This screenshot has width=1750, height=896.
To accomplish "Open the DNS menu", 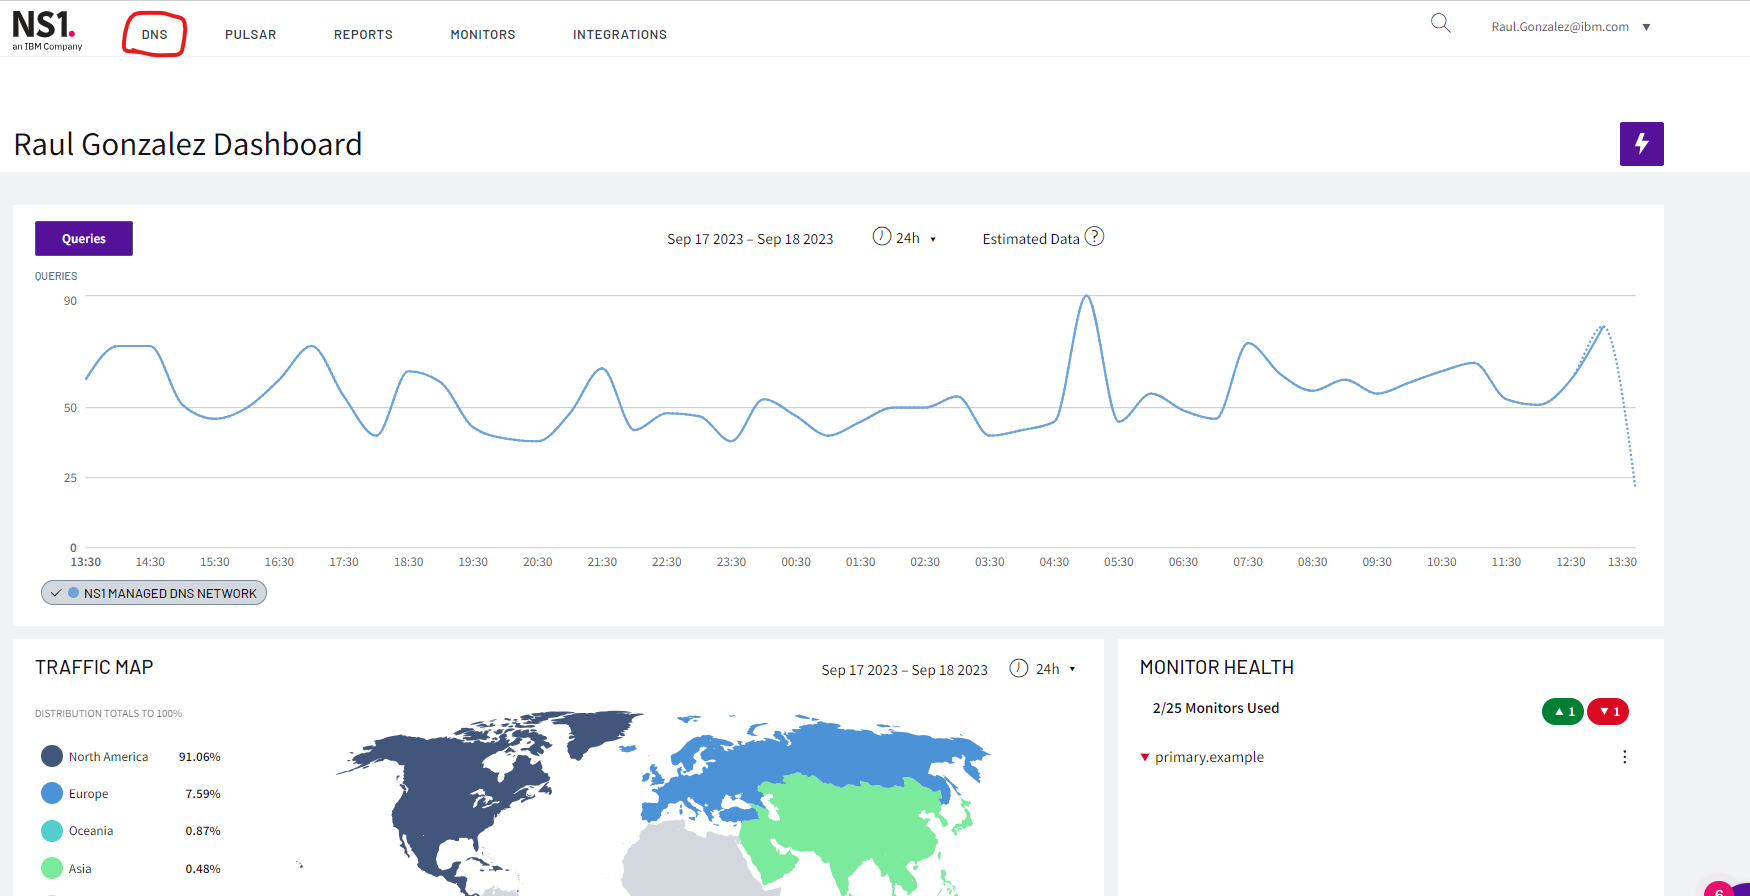I will tap(154, 34).
